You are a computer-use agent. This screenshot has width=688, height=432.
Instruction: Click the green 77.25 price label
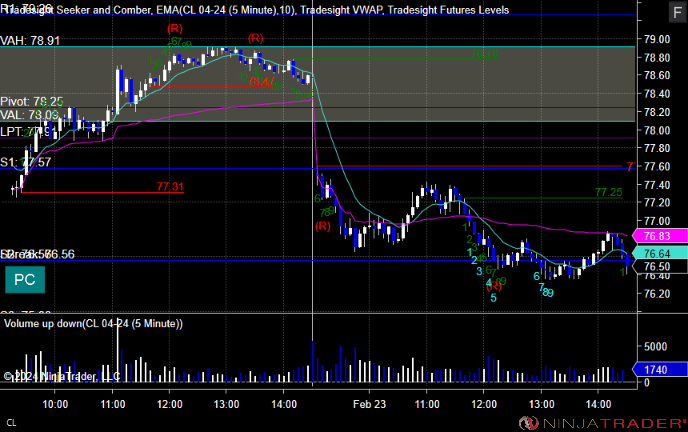(609, 192)
